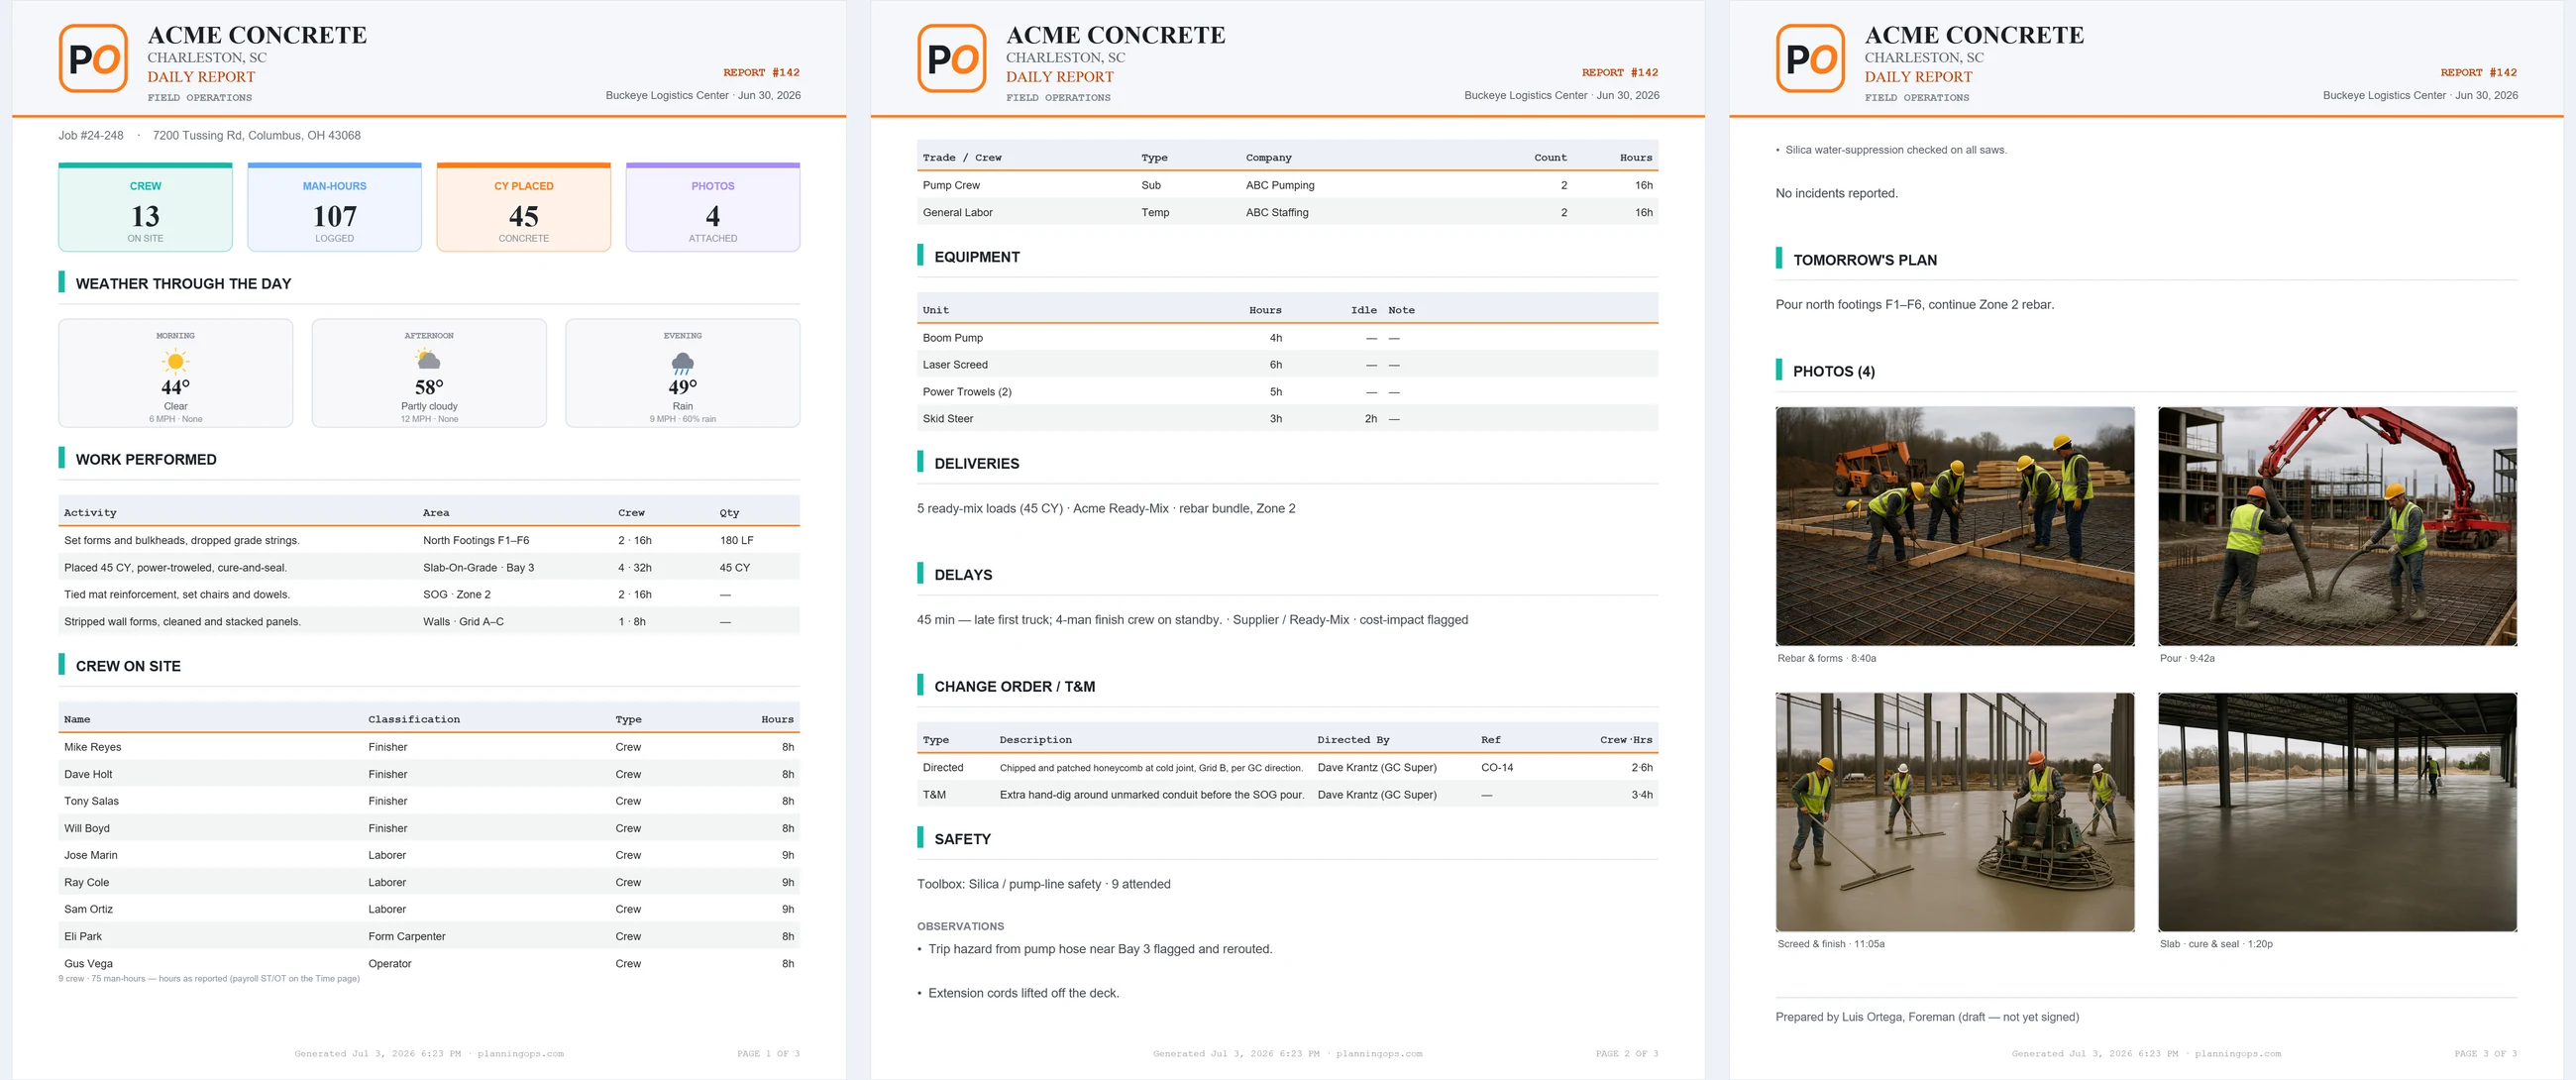
Task: Select the Dave Holt crew row
Action: pyautogui.click(x=429, y=774)
